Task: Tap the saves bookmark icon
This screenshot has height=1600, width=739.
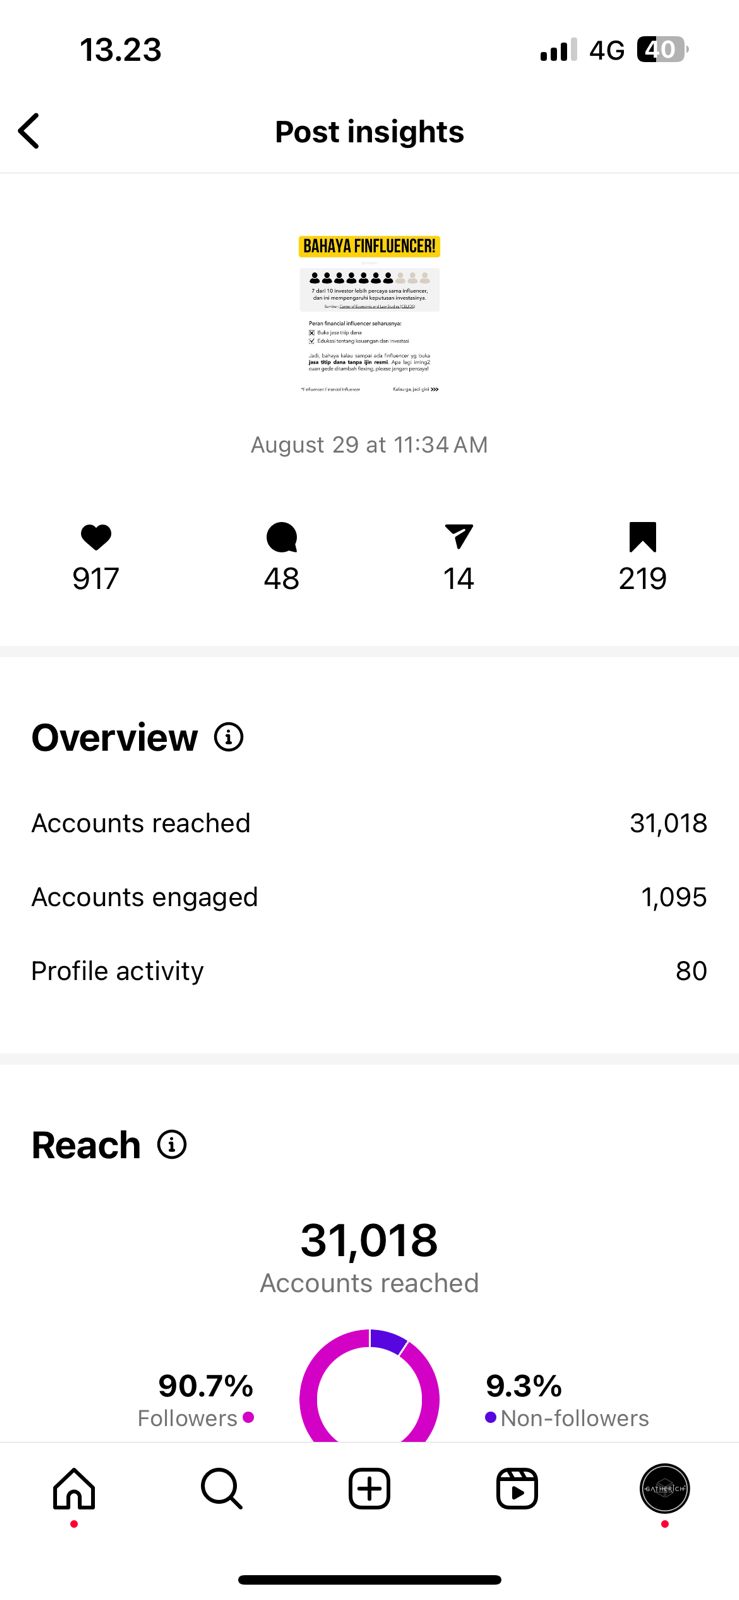Action: [642, 537]
